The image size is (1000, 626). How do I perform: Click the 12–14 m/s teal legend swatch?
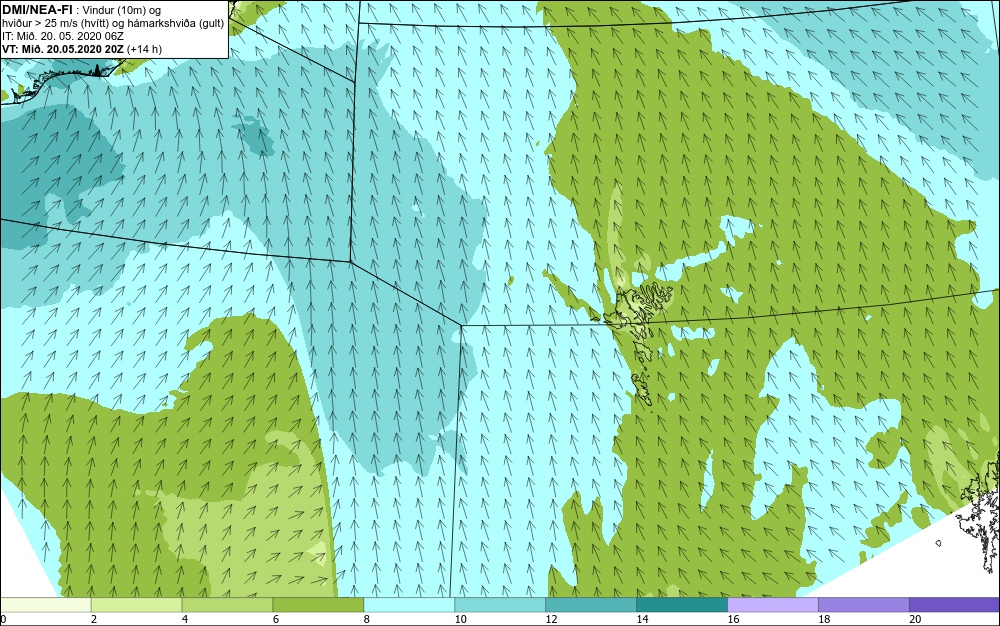coord(591,604)
